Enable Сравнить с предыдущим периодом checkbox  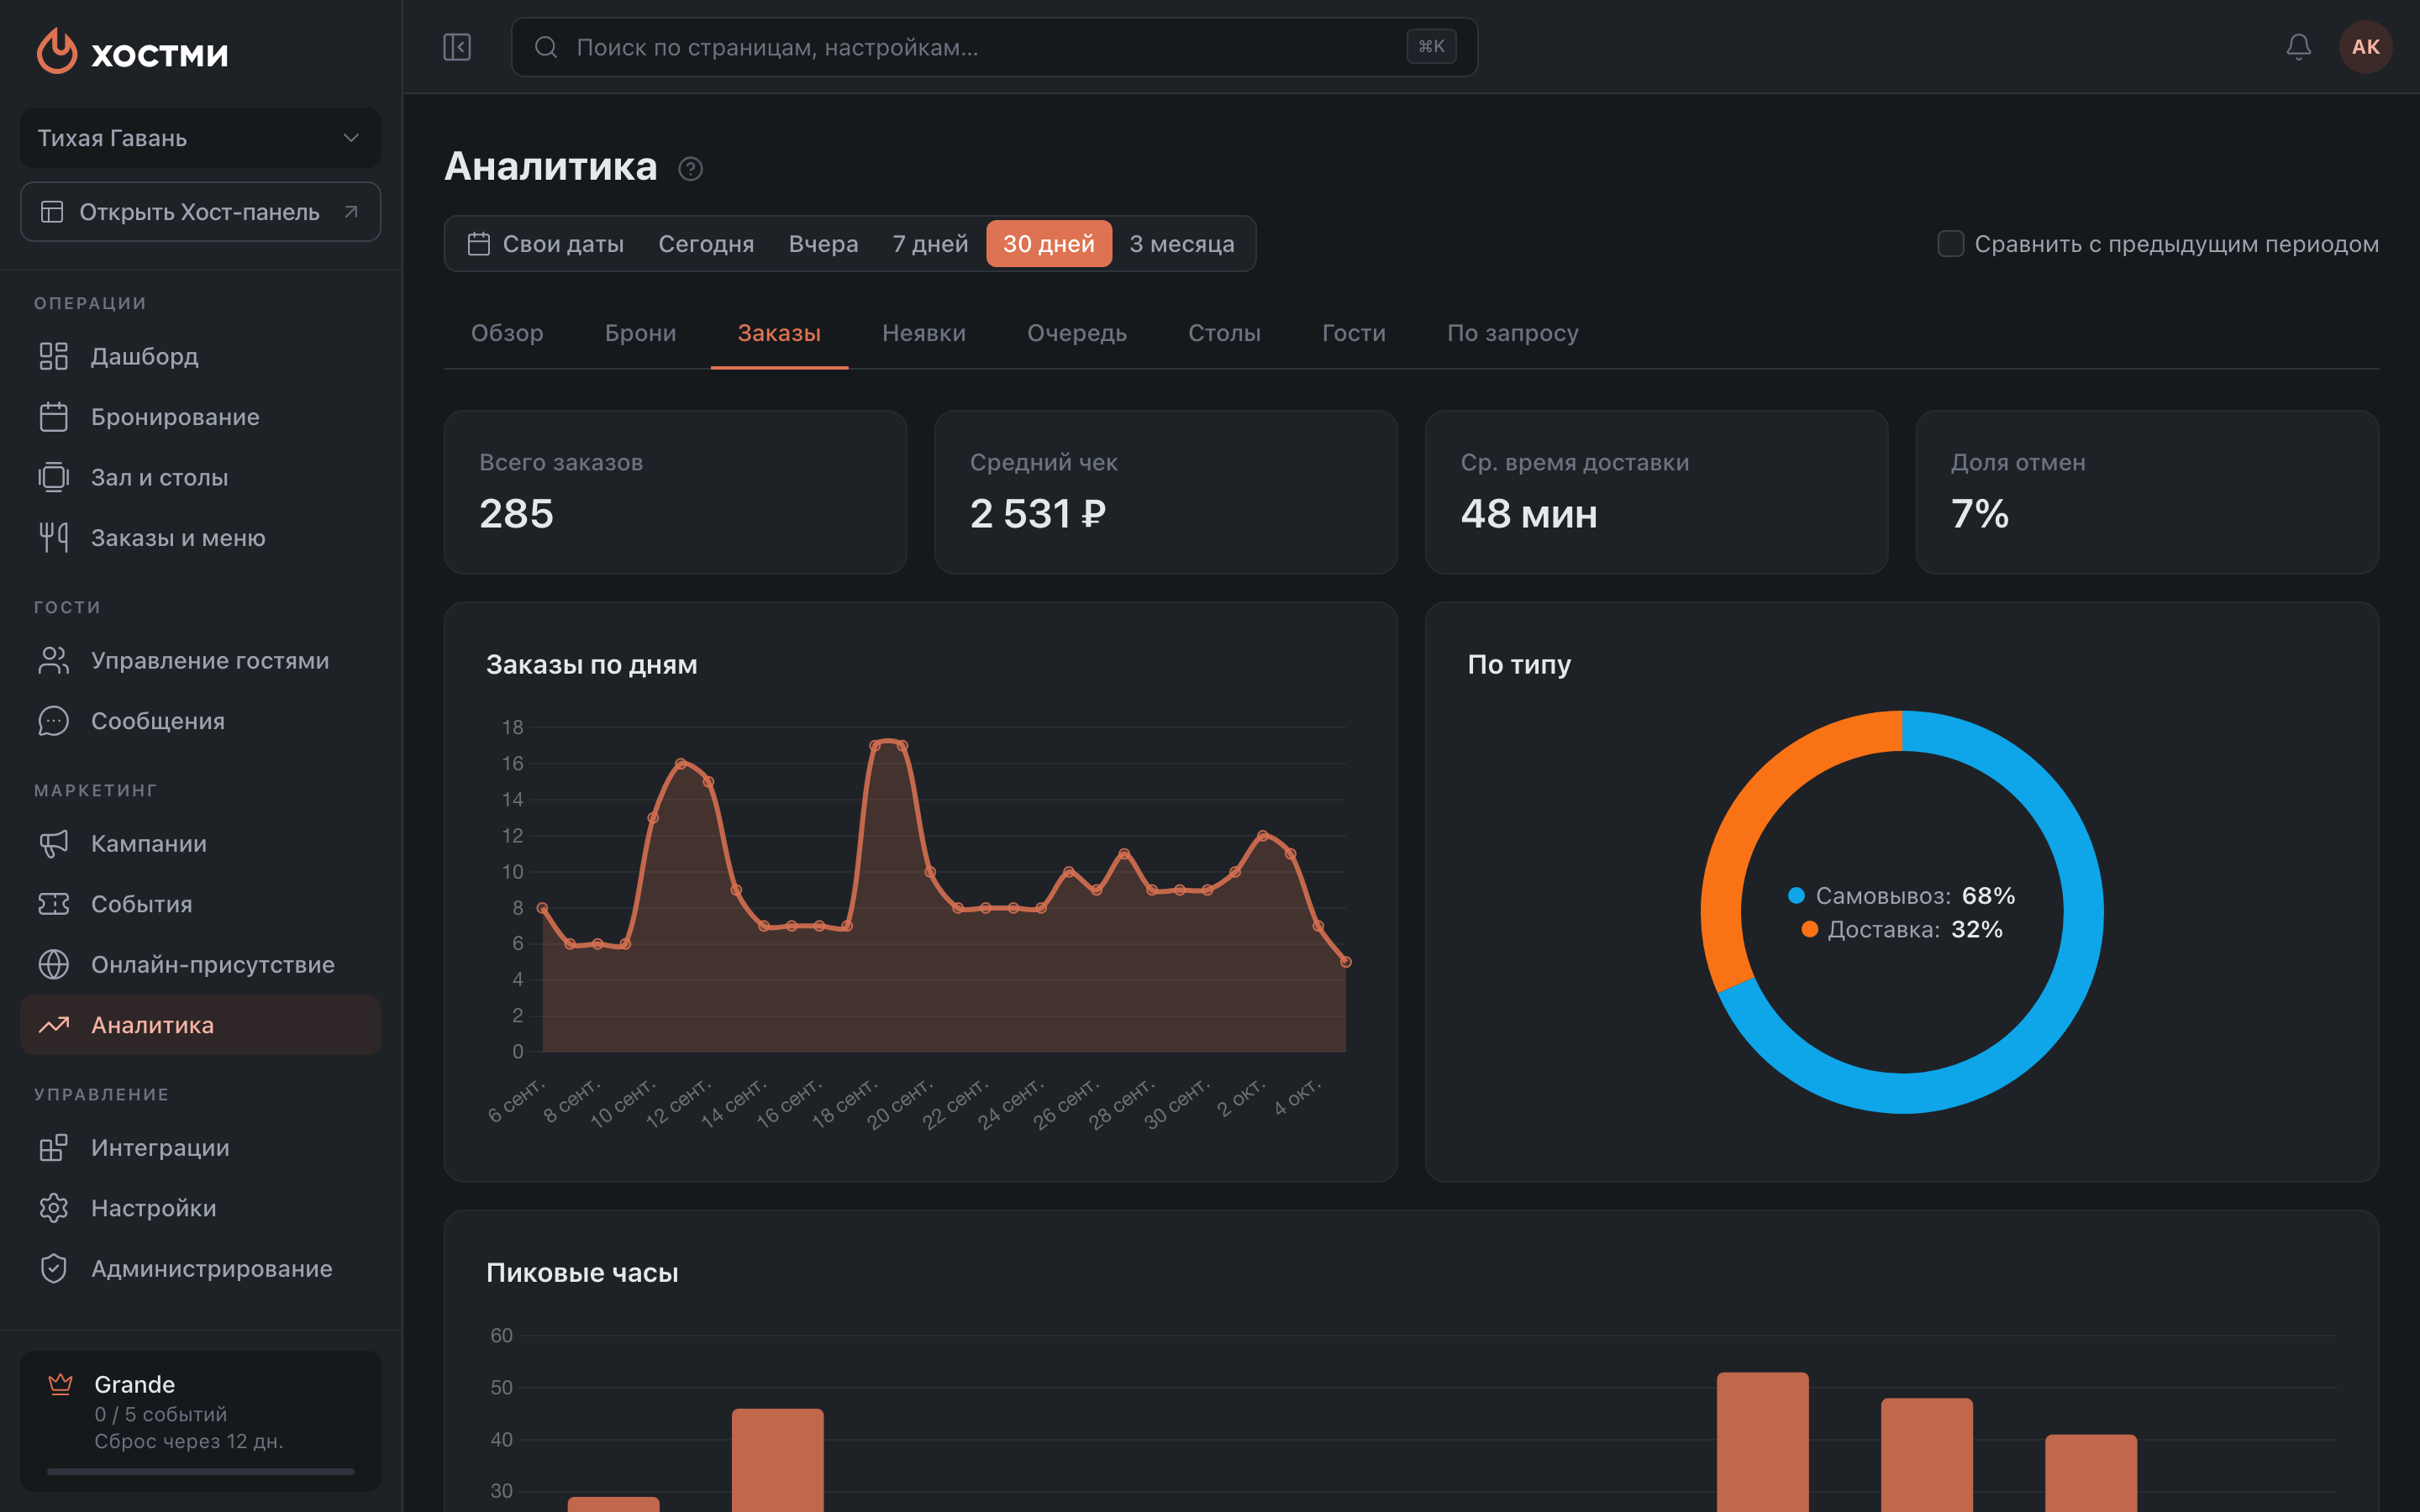(1950, 244)
